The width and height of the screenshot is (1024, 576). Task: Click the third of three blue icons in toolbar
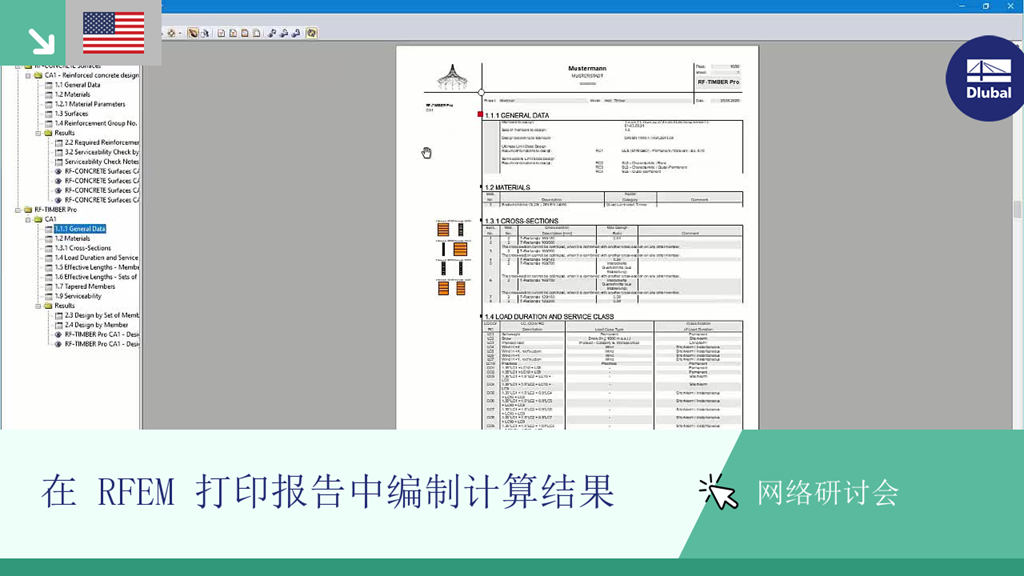tap(296, 33)
